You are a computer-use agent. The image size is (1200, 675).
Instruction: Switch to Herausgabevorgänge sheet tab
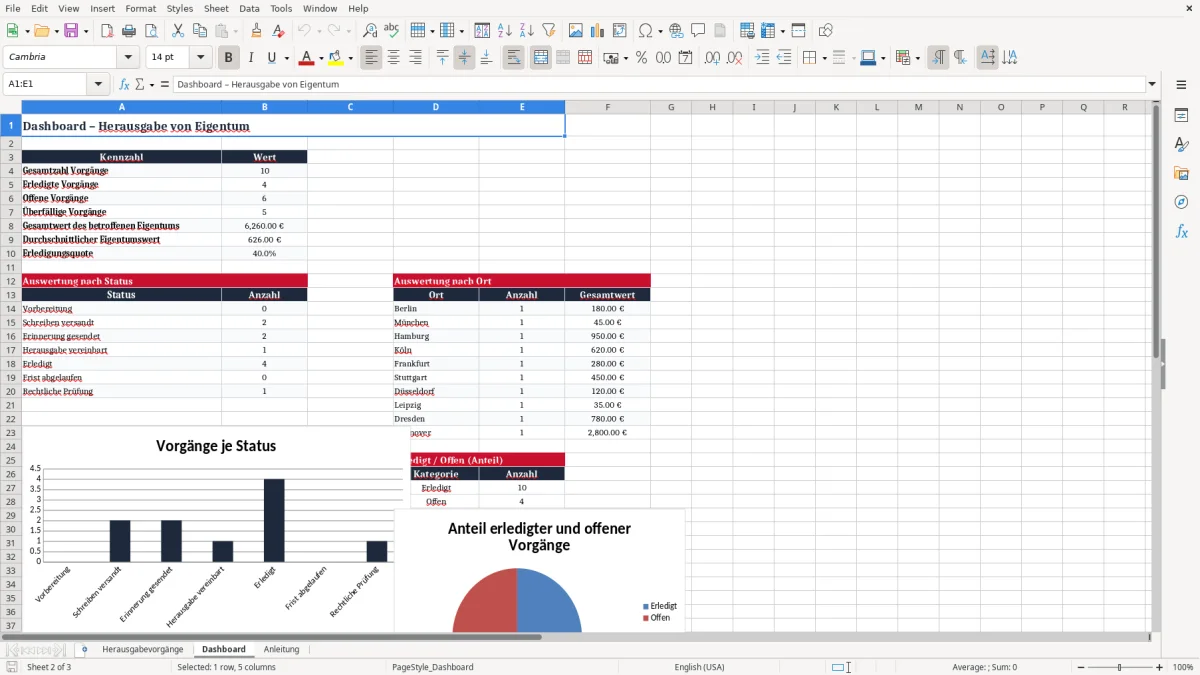point(142,649)
